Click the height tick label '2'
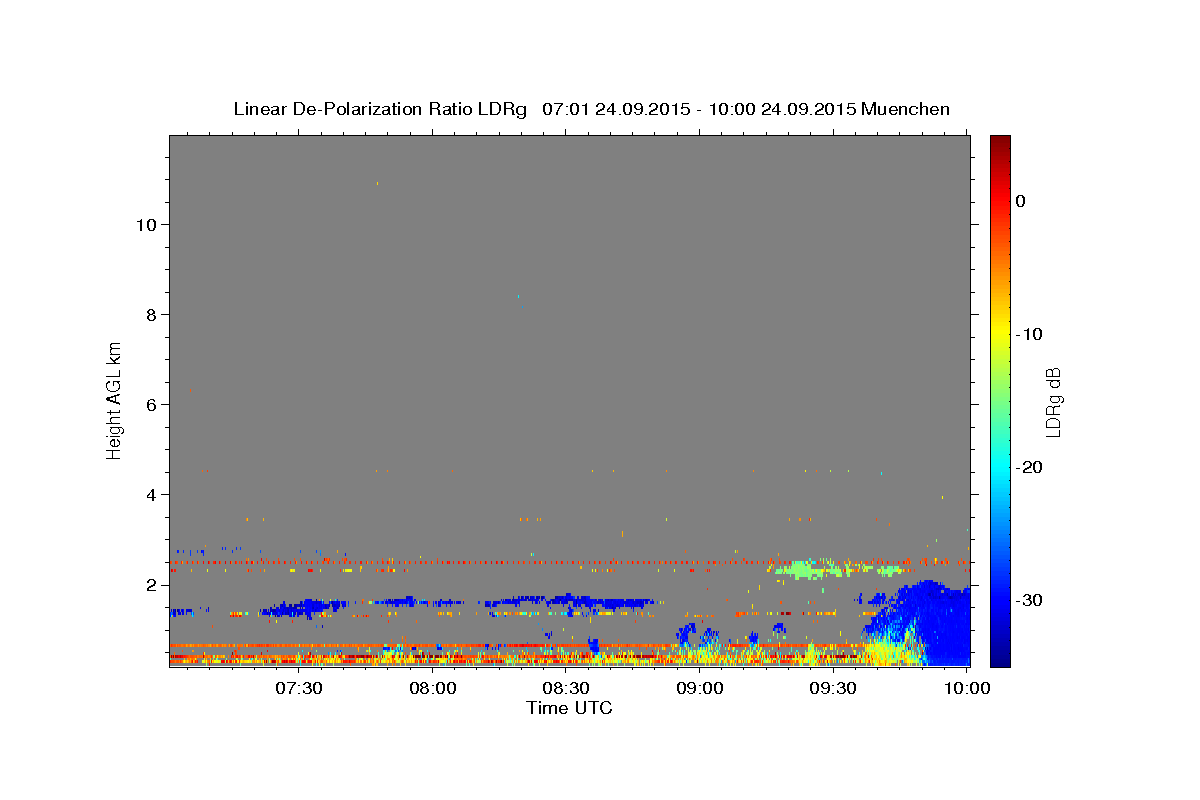The image size is (1200, 800). [x=150, y=584]
